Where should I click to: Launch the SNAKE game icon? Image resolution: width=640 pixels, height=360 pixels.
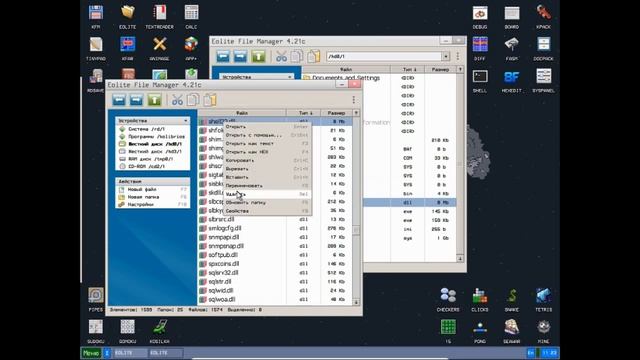pos(512,299)
